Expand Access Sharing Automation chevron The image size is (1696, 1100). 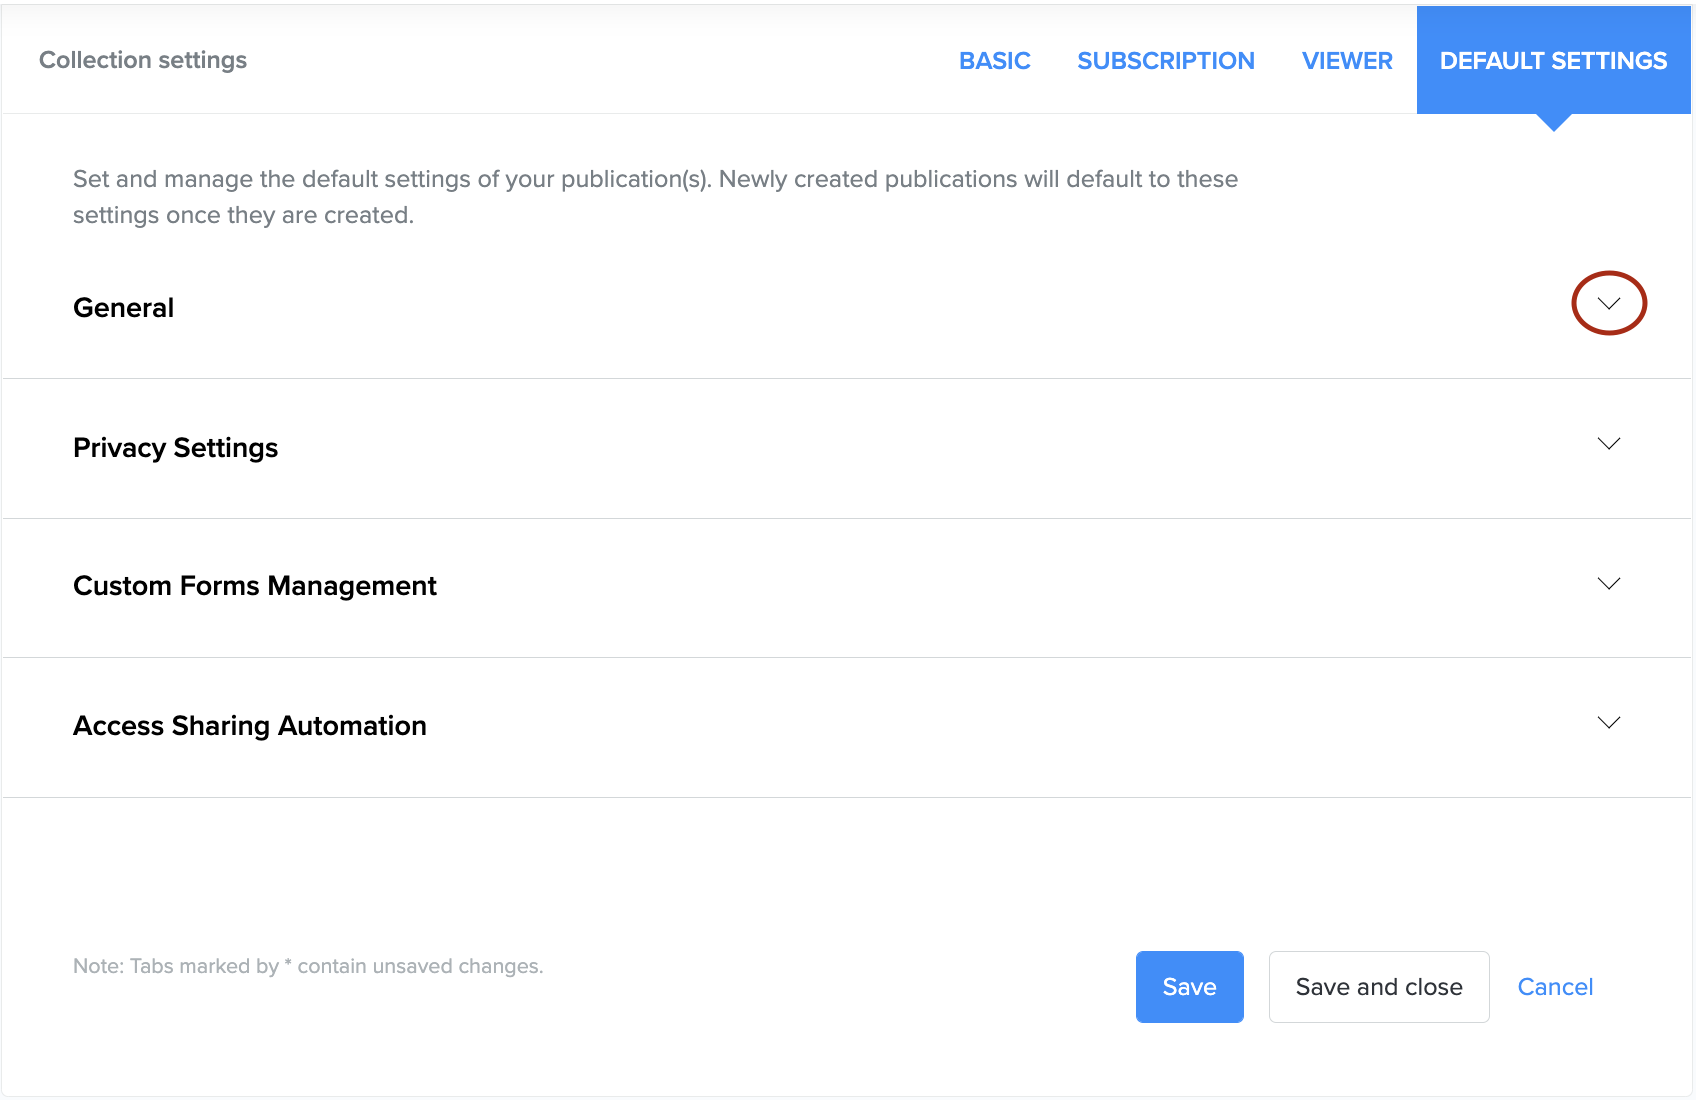(1608, 723)
